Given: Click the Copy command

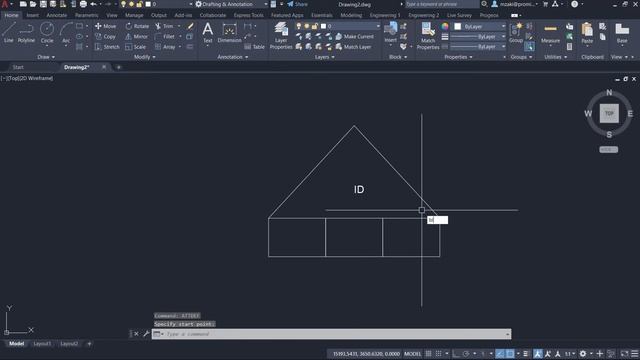Looking at the screenshot, I should pos(105,36).
